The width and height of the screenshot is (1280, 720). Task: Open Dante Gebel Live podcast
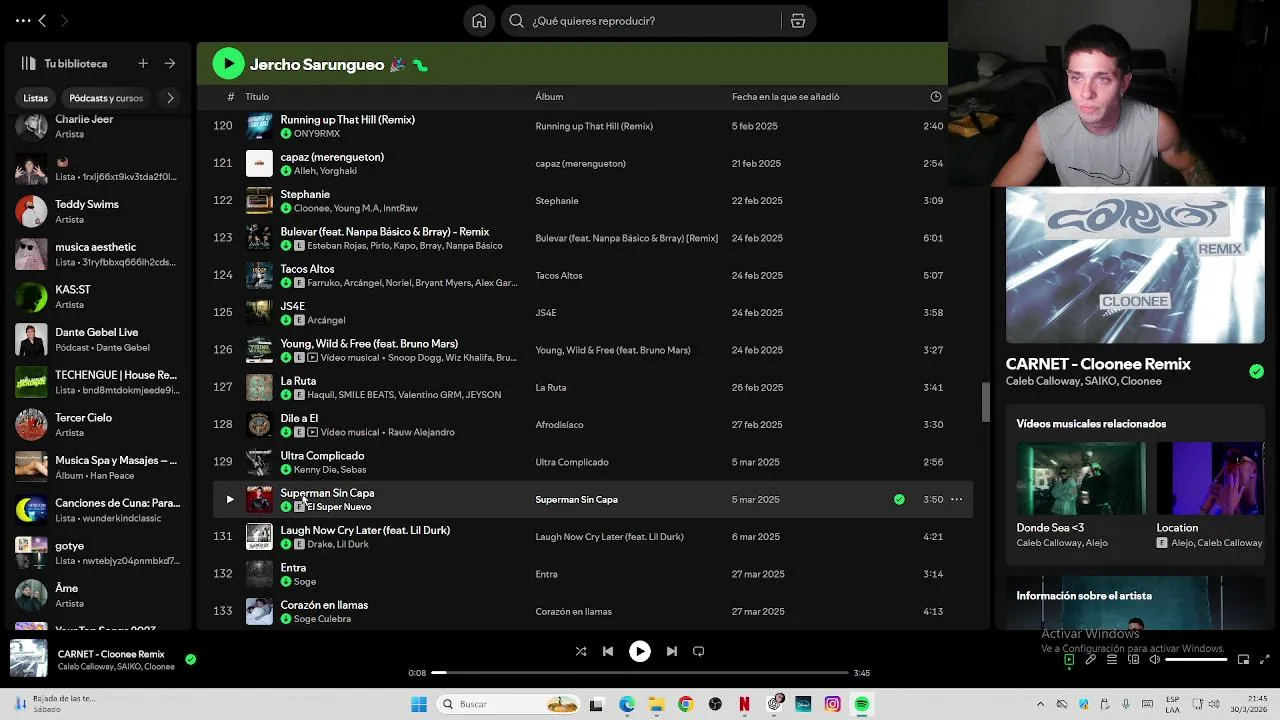(x=98, y=339)
